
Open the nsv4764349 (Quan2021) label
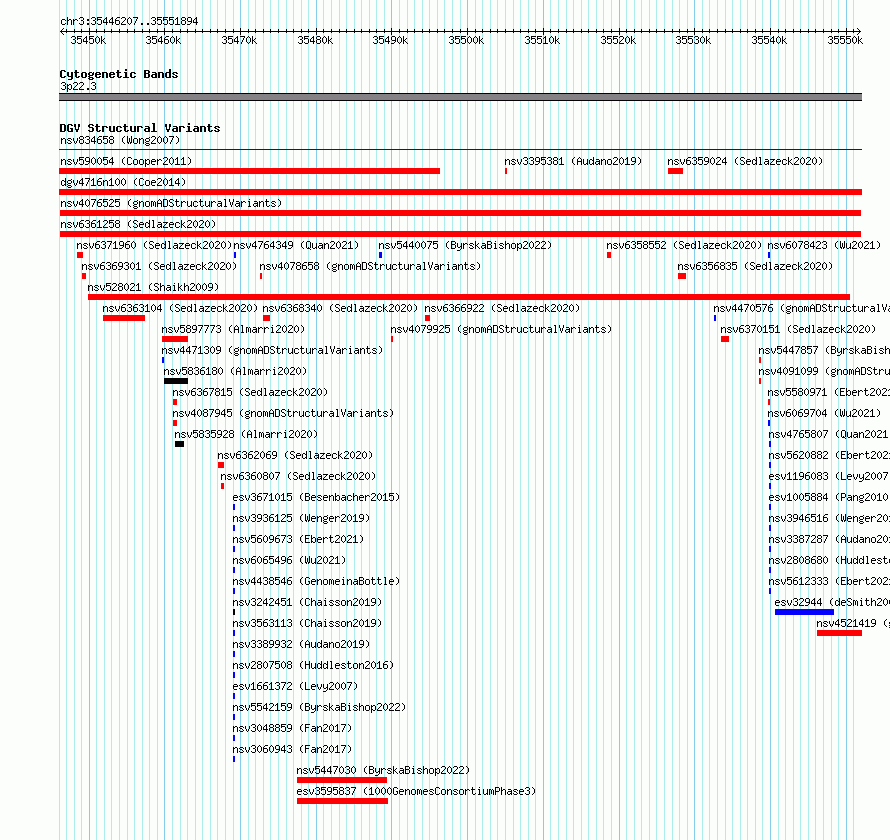[x=296, y=245]
